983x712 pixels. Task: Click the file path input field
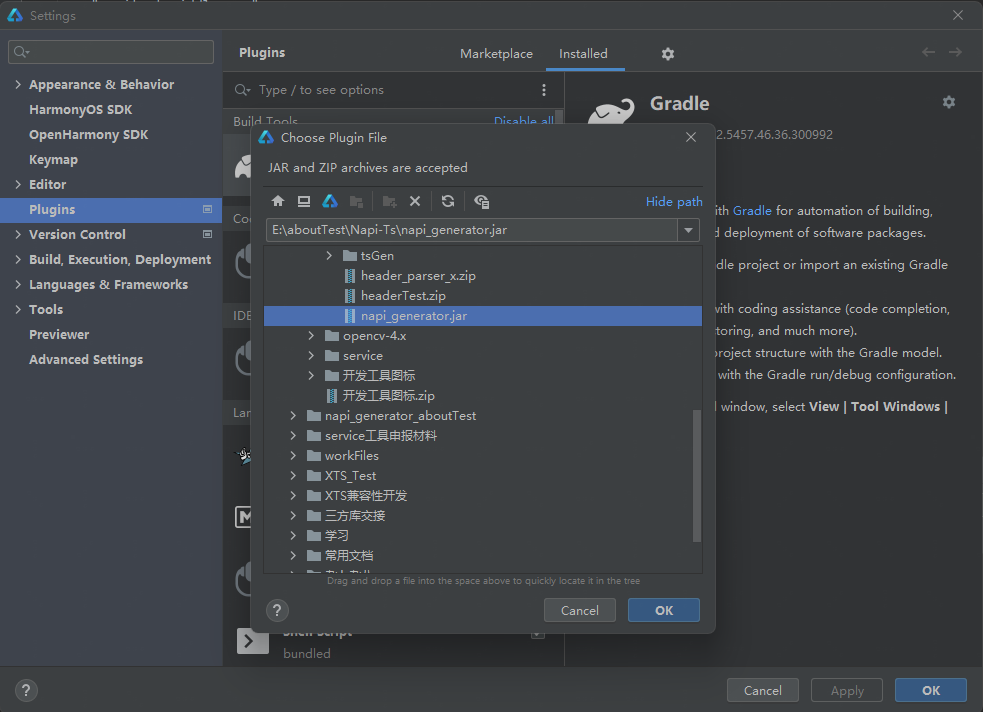click(x=470, y=231)
